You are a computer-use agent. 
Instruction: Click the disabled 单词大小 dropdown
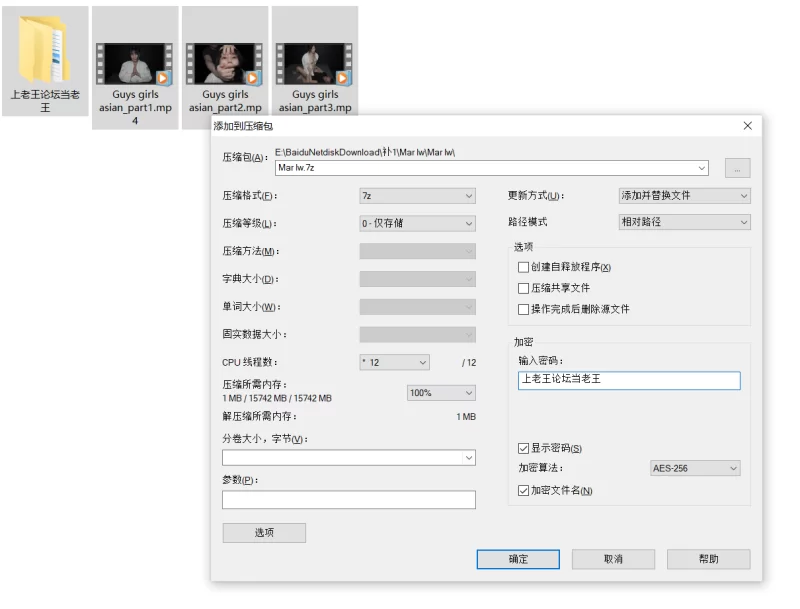point(417,307)
